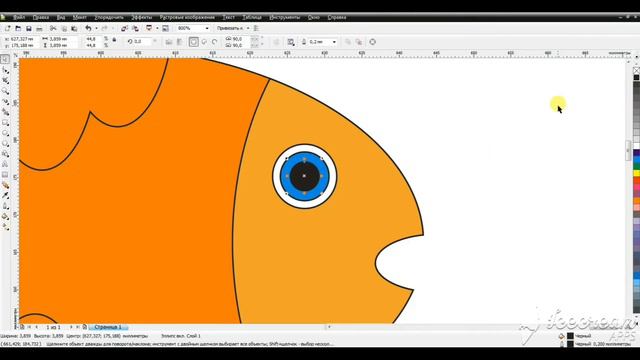Select the Smart Fill tool in toolbox
The height and width of the screenshot is (360, 640).
click(5, 112)
